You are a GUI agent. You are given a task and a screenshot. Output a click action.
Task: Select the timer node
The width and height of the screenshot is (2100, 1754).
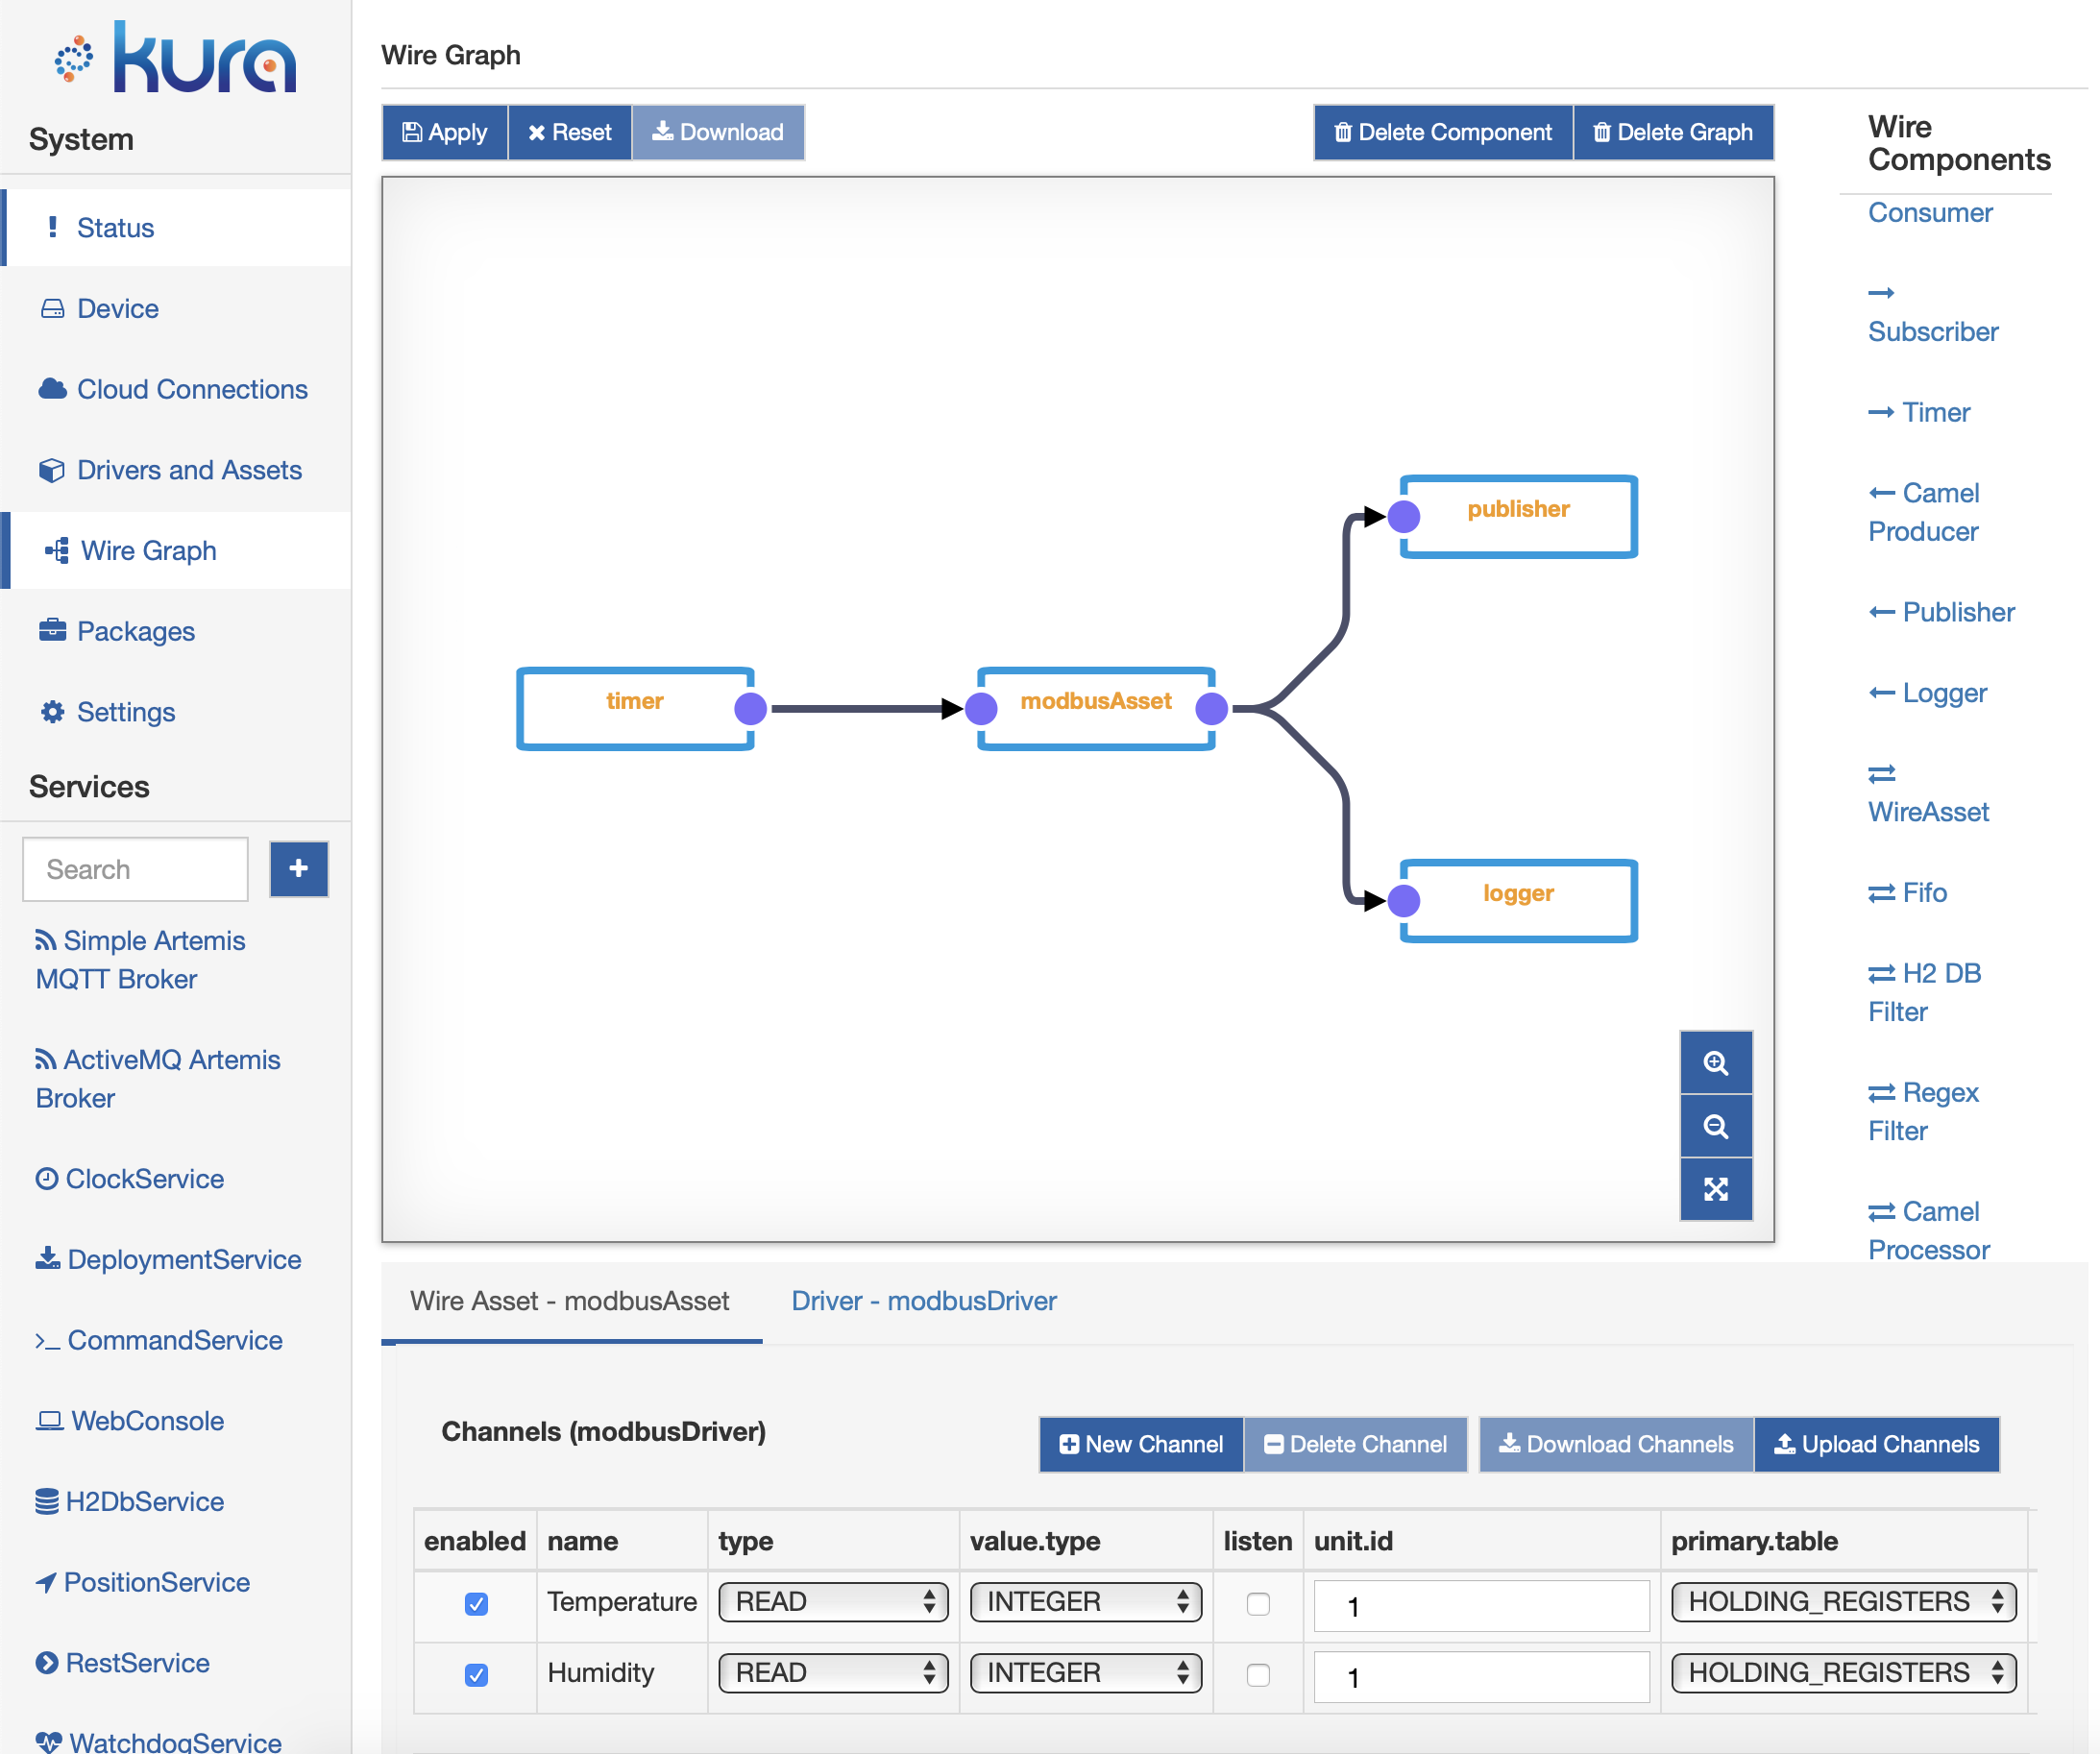tap(635, 708)
